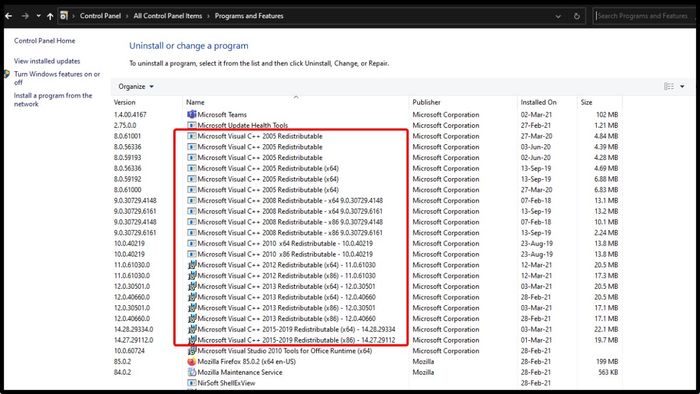This screenshot has height=394, width=700.
Task: Click the 1.21 MB size value
Action: click(606, 125)
